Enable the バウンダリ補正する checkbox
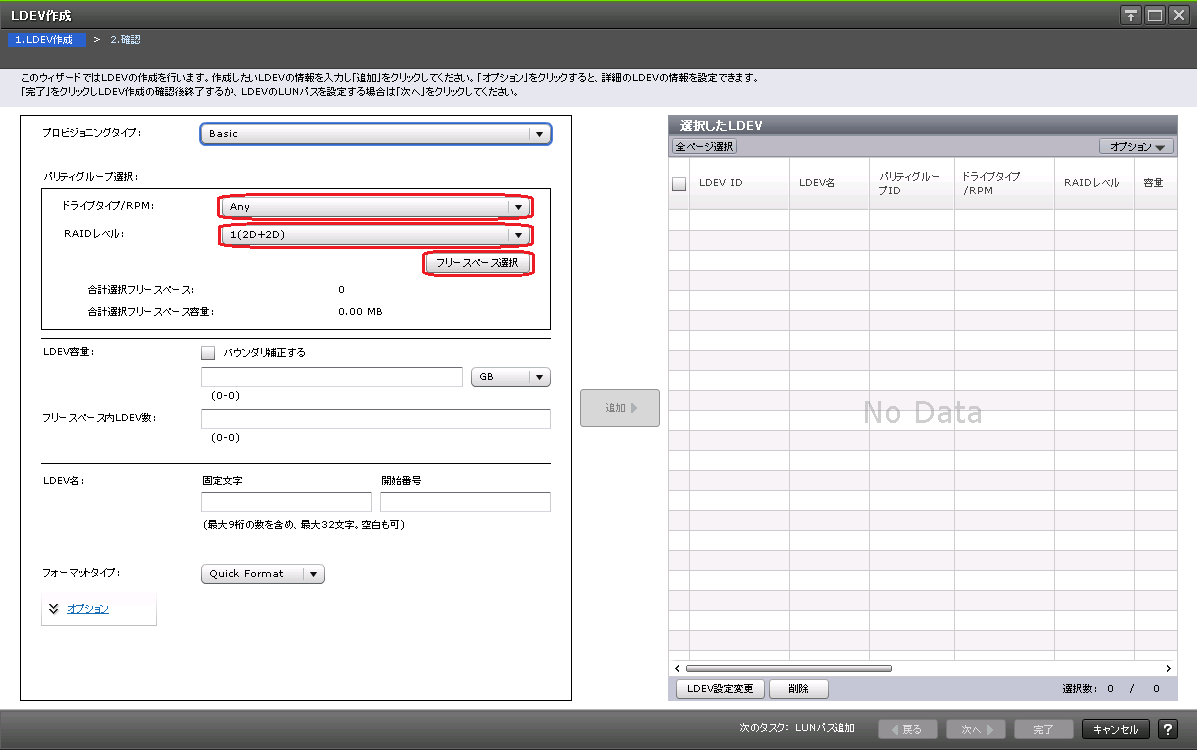Screen dimensions: 1197x750 208,352
